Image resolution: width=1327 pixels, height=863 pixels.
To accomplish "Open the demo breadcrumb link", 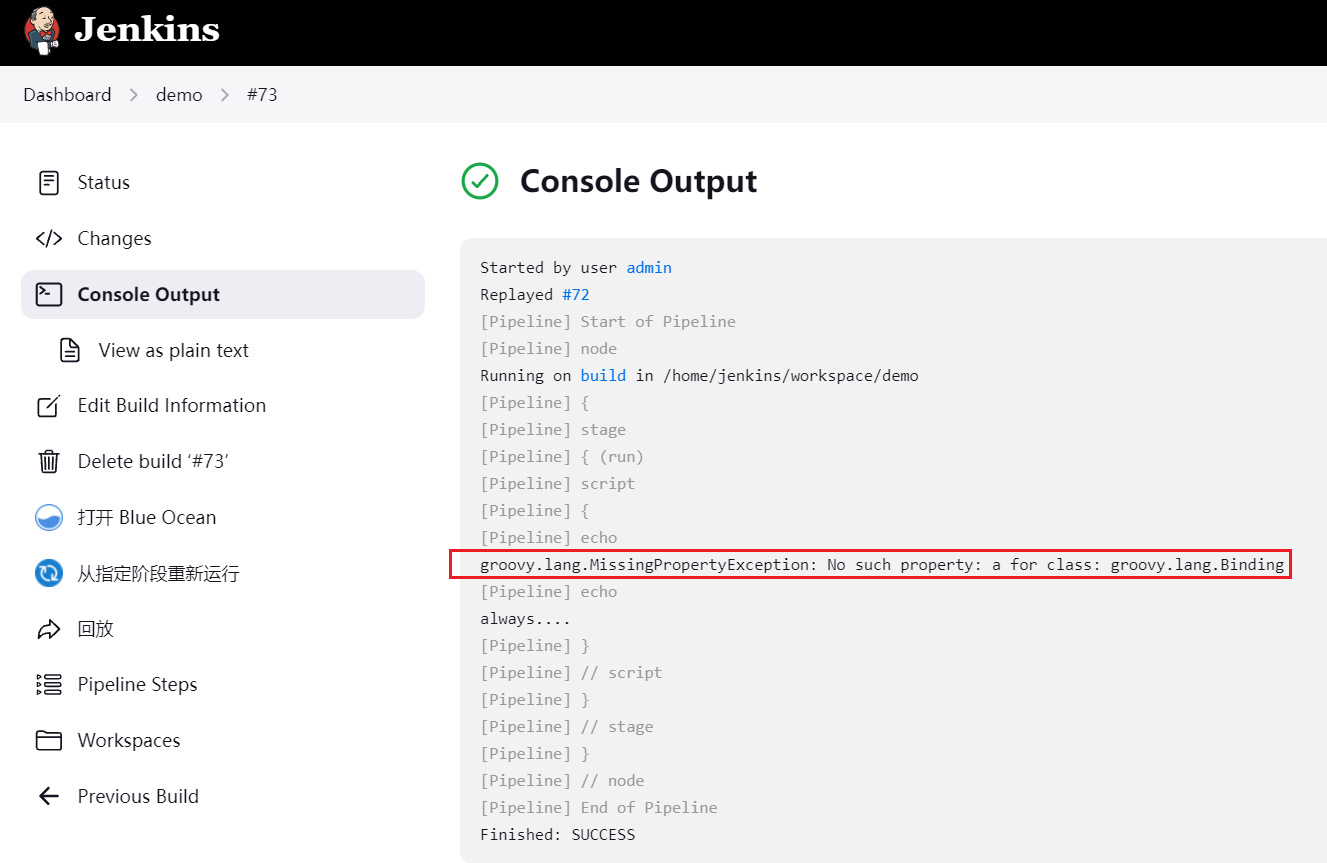I will (x=179, y=95).
